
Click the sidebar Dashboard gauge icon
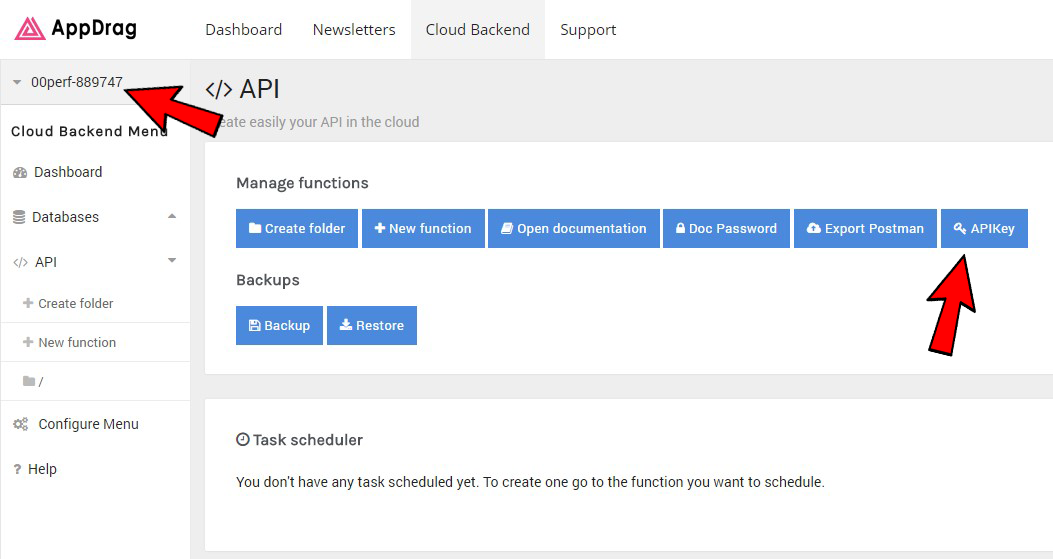(x=20, y=173)
